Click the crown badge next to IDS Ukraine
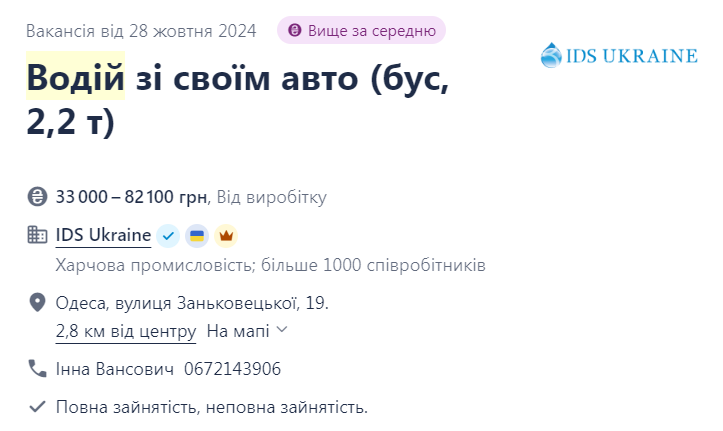Viewport: 723px width, 431px height. point(226,236)
